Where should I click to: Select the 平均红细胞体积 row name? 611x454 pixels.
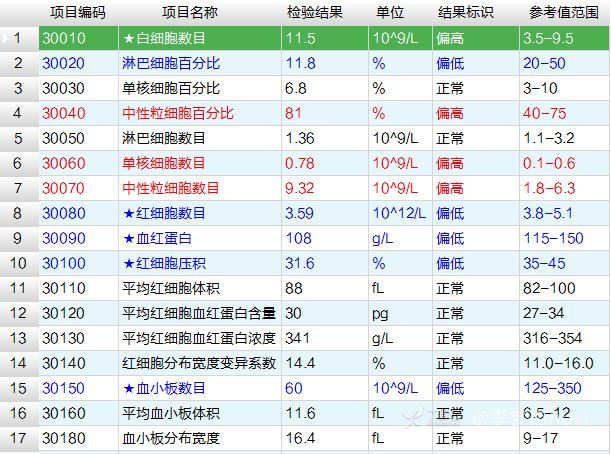click(171, 288)
